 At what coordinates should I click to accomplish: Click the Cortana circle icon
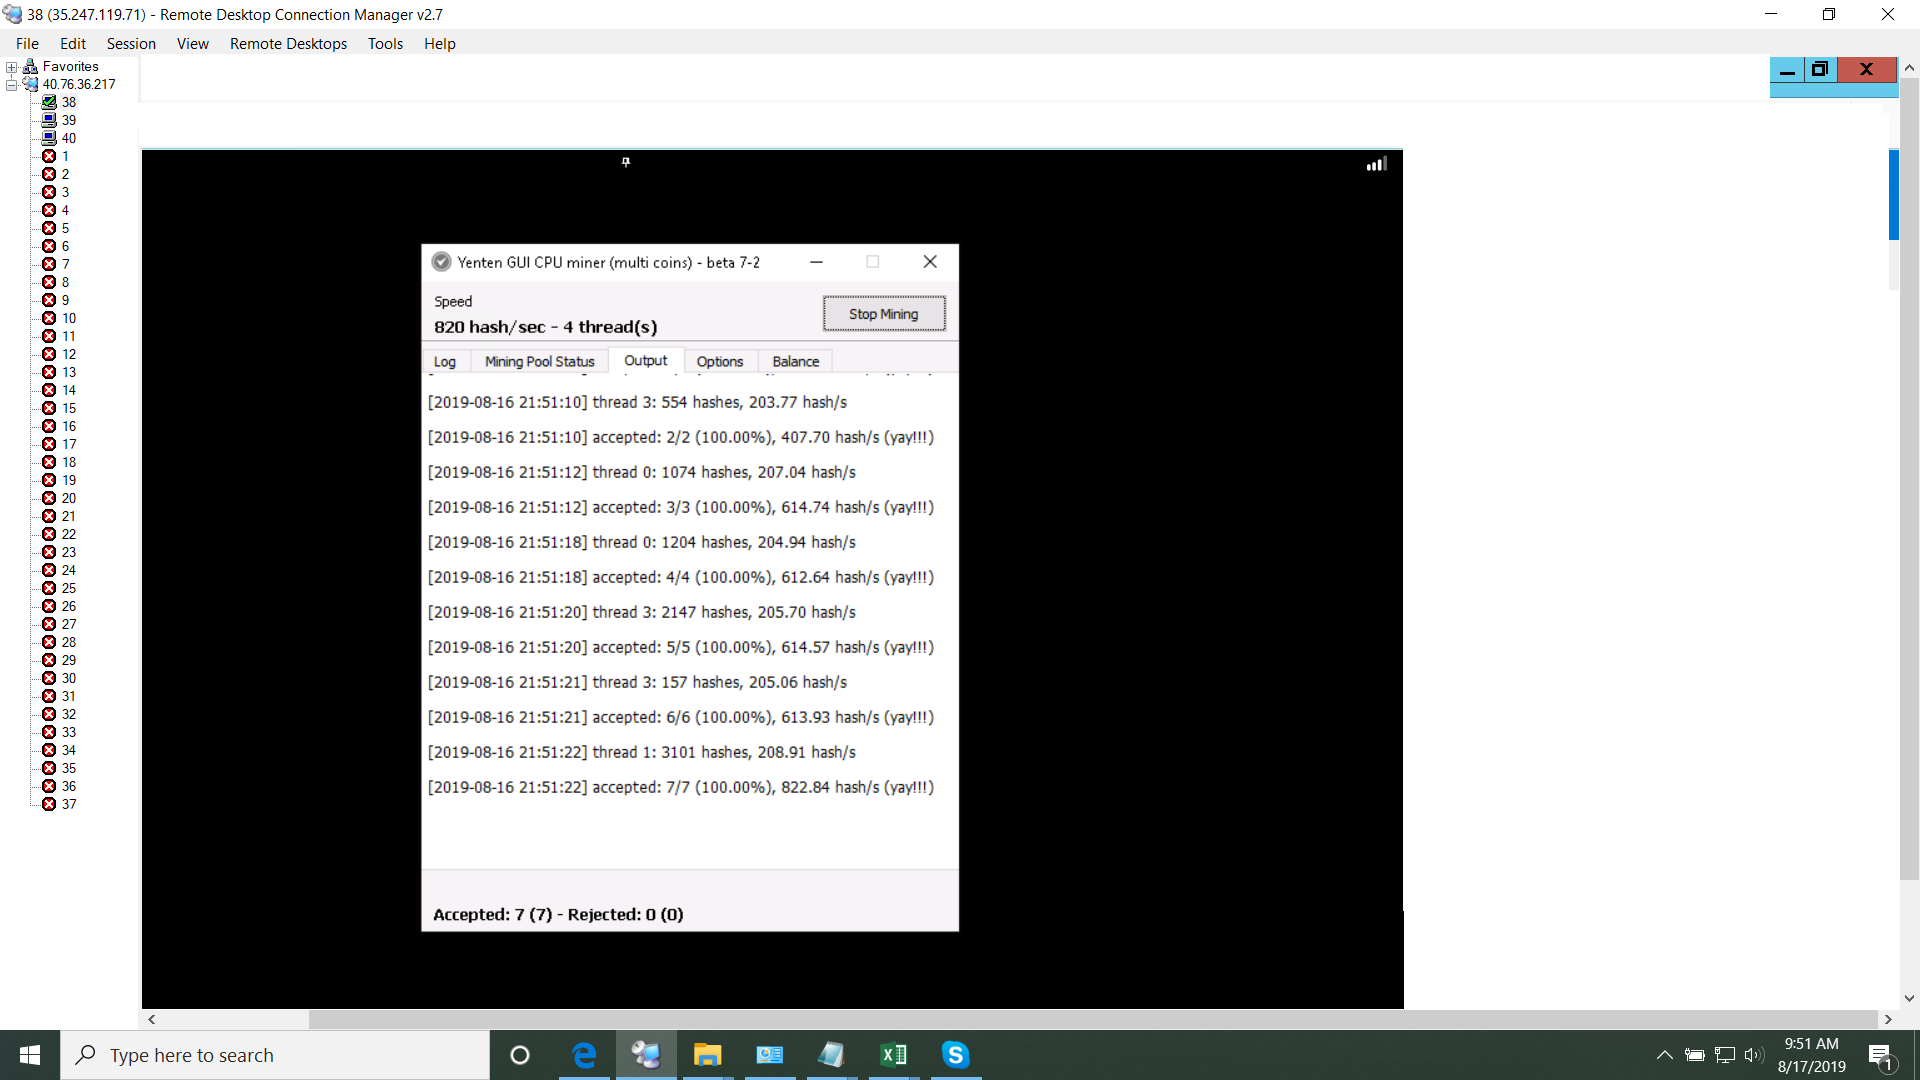coord(520,1055)
